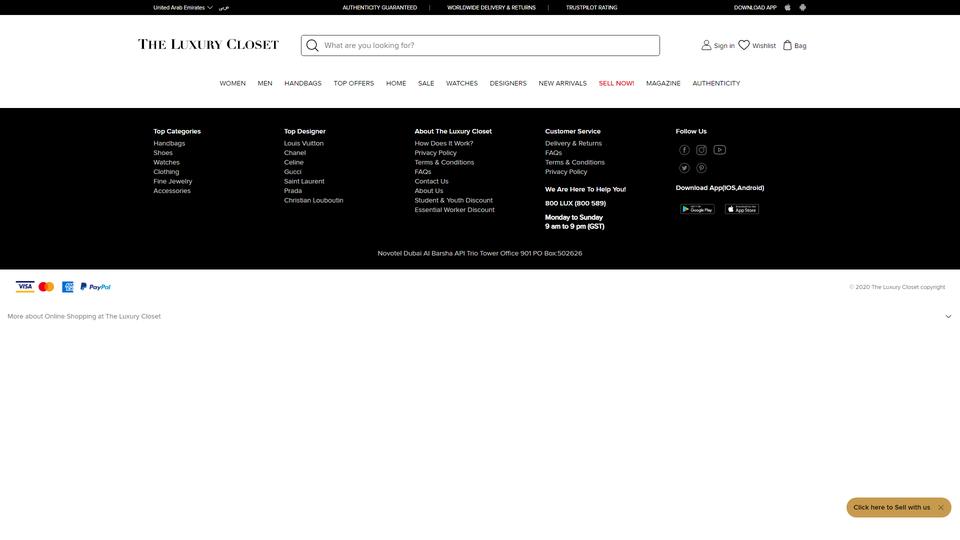Click DOWNLOAD APP text in top bar
960x540 pixels.
755,8
